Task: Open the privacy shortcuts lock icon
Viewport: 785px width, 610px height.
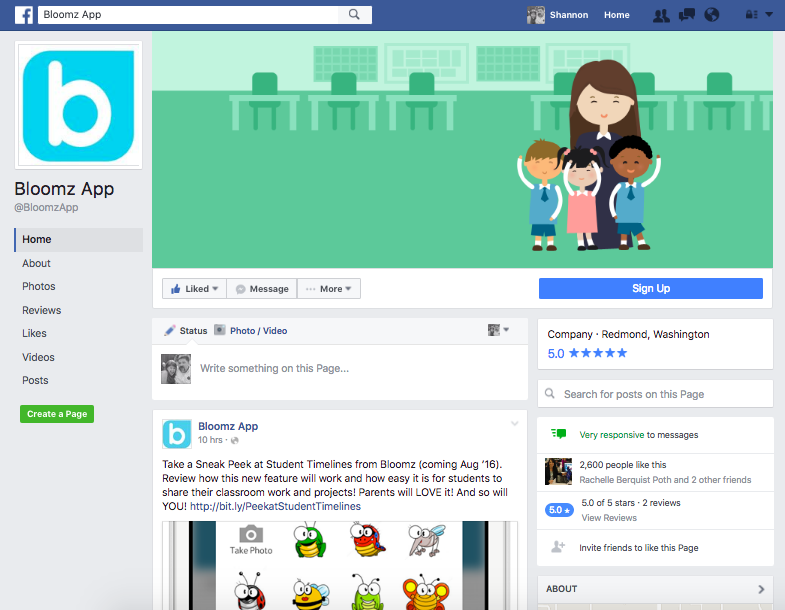Action: pyautogui.click(x=751, y=15)
